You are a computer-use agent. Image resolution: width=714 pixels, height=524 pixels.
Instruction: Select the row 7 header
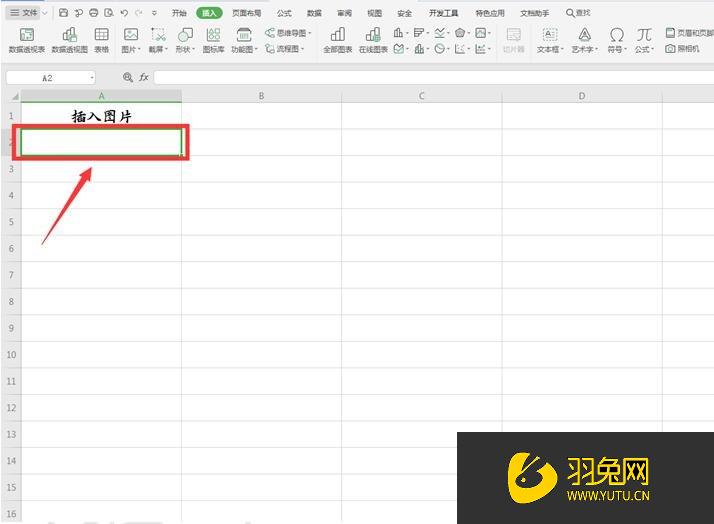(x=11, y=275)
